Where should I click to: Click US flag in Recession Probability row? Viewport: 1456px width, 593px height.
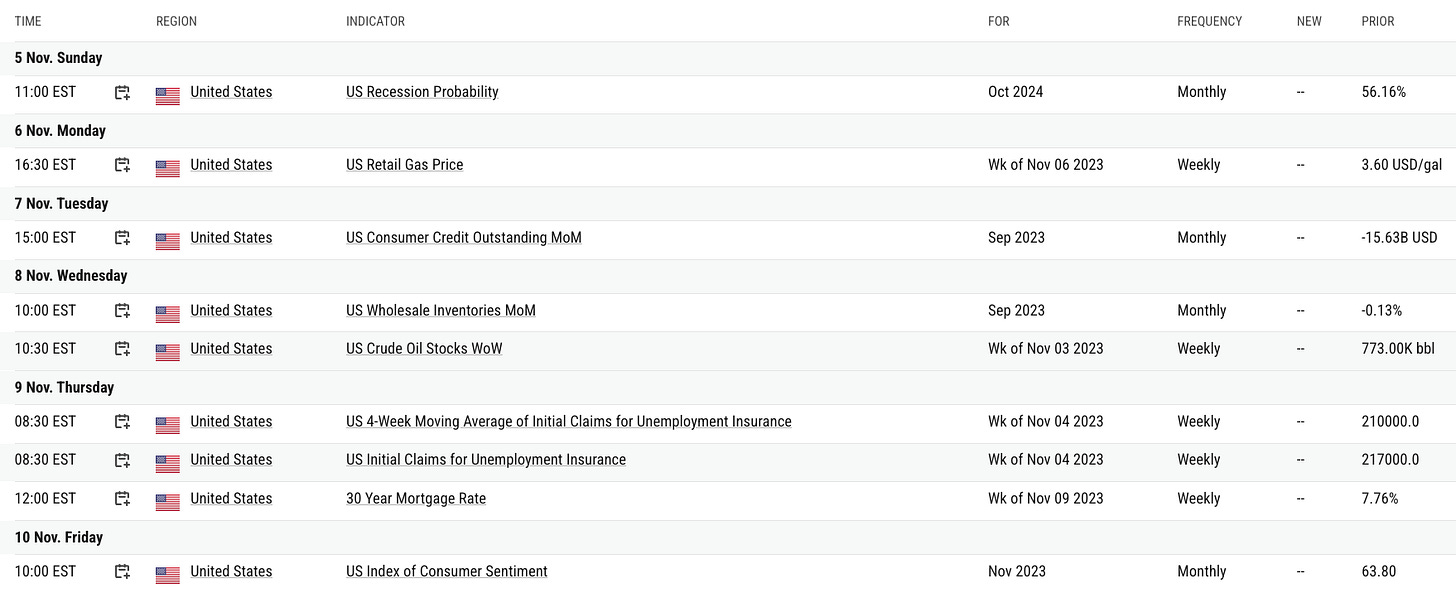(168, 96)
